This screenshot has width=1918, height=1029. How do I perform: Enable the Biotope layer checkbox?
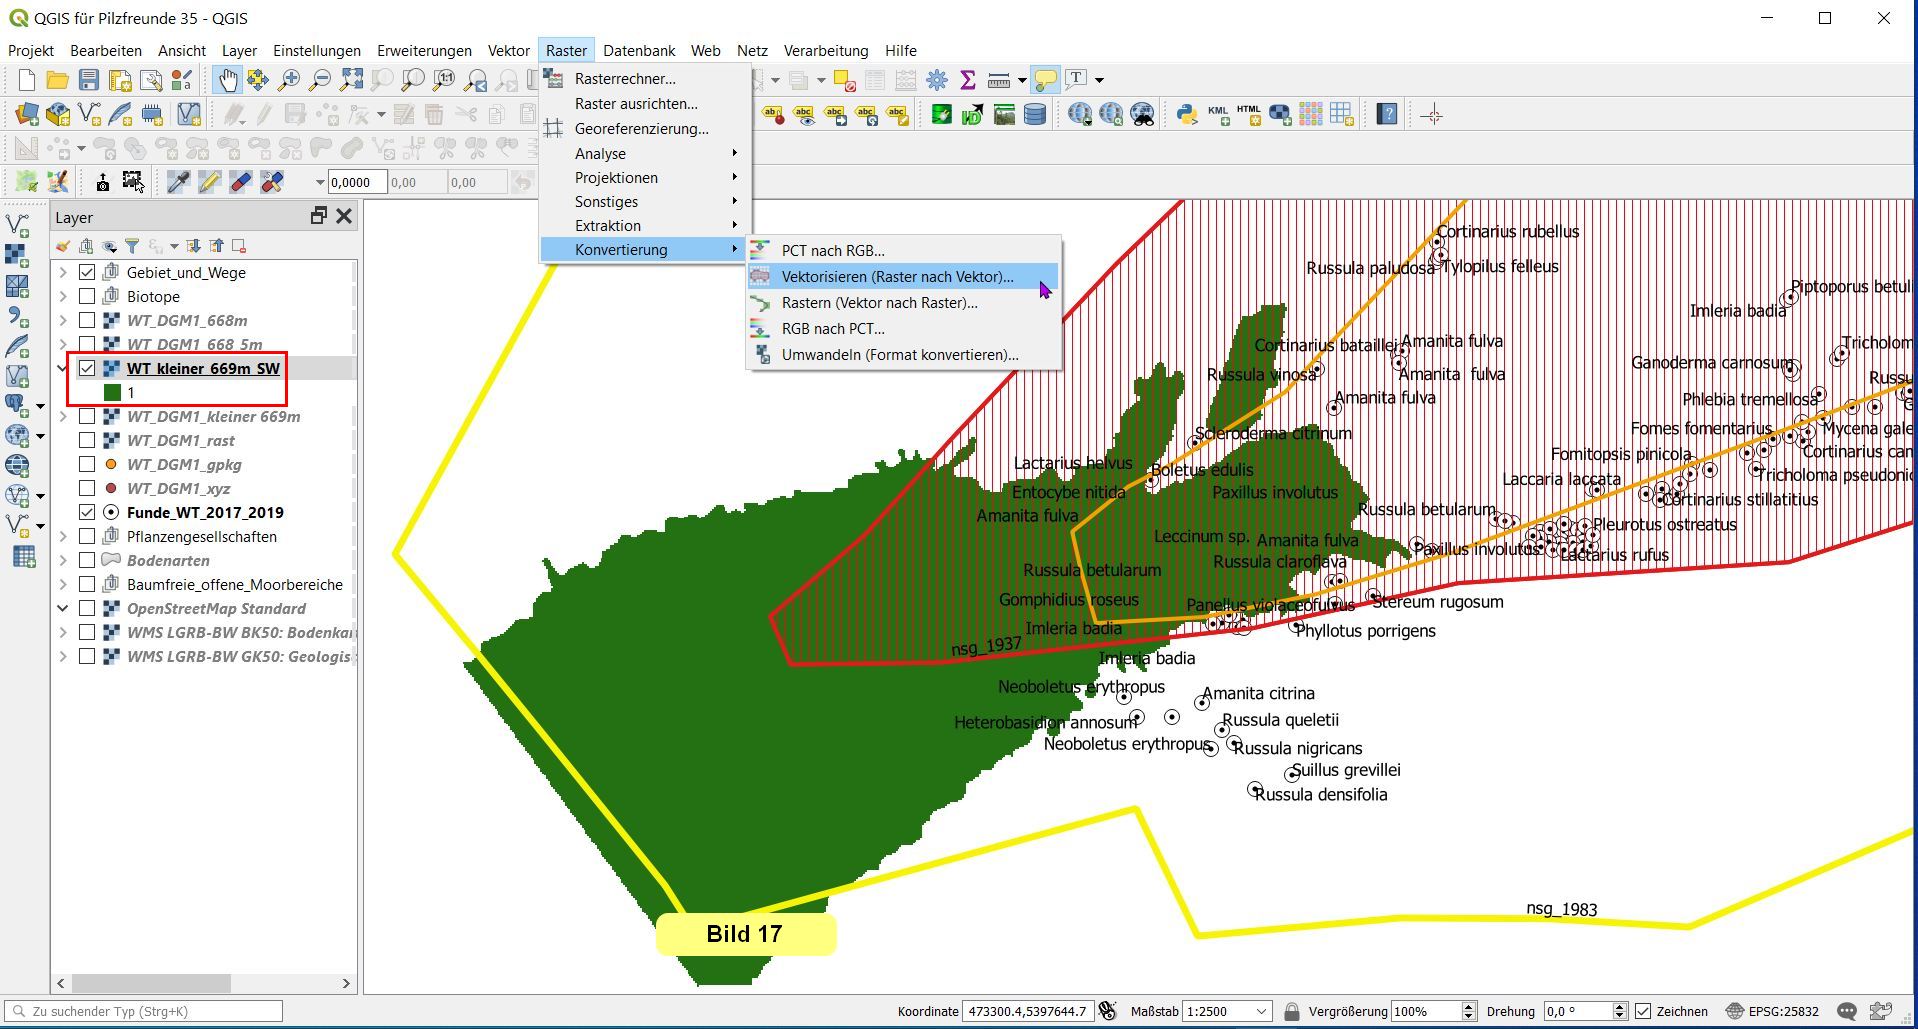click(x=87, y=297)
